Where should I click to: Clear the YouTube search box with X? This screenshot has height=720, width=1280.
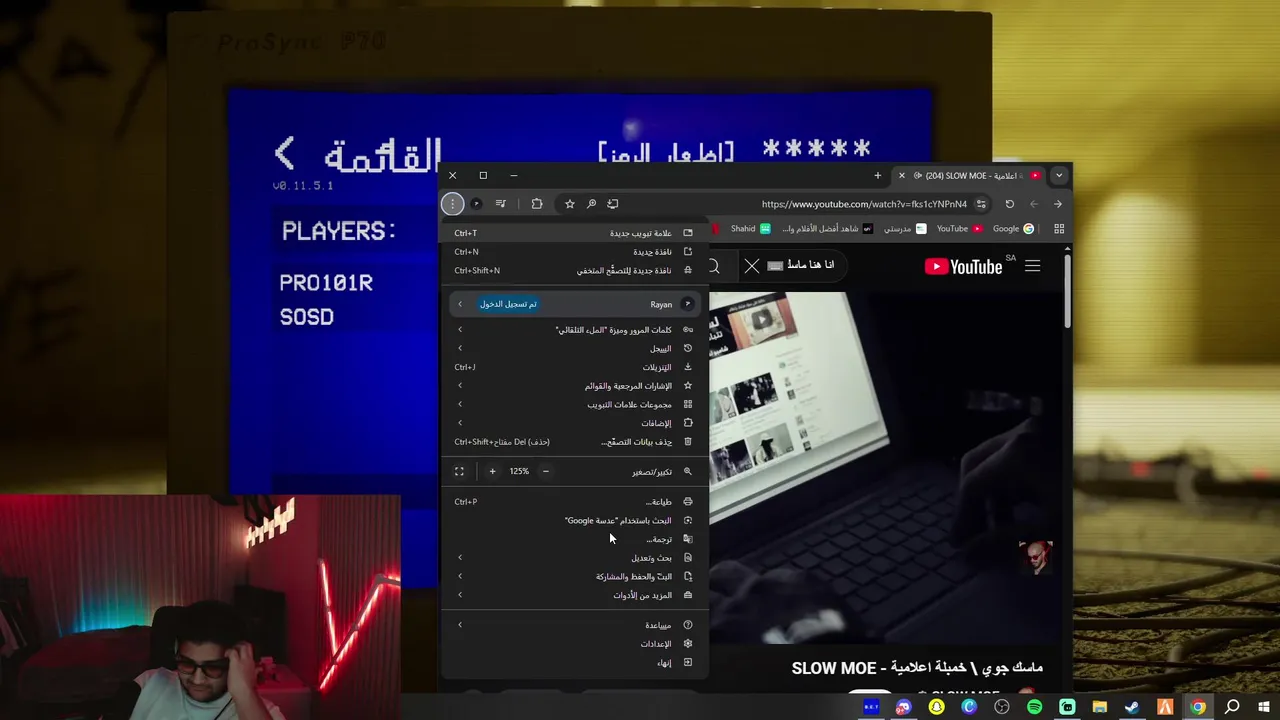click(x=752, y=266)
